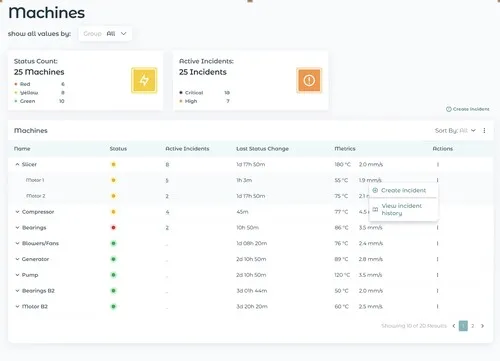Click the Name column header

[22, 149]
